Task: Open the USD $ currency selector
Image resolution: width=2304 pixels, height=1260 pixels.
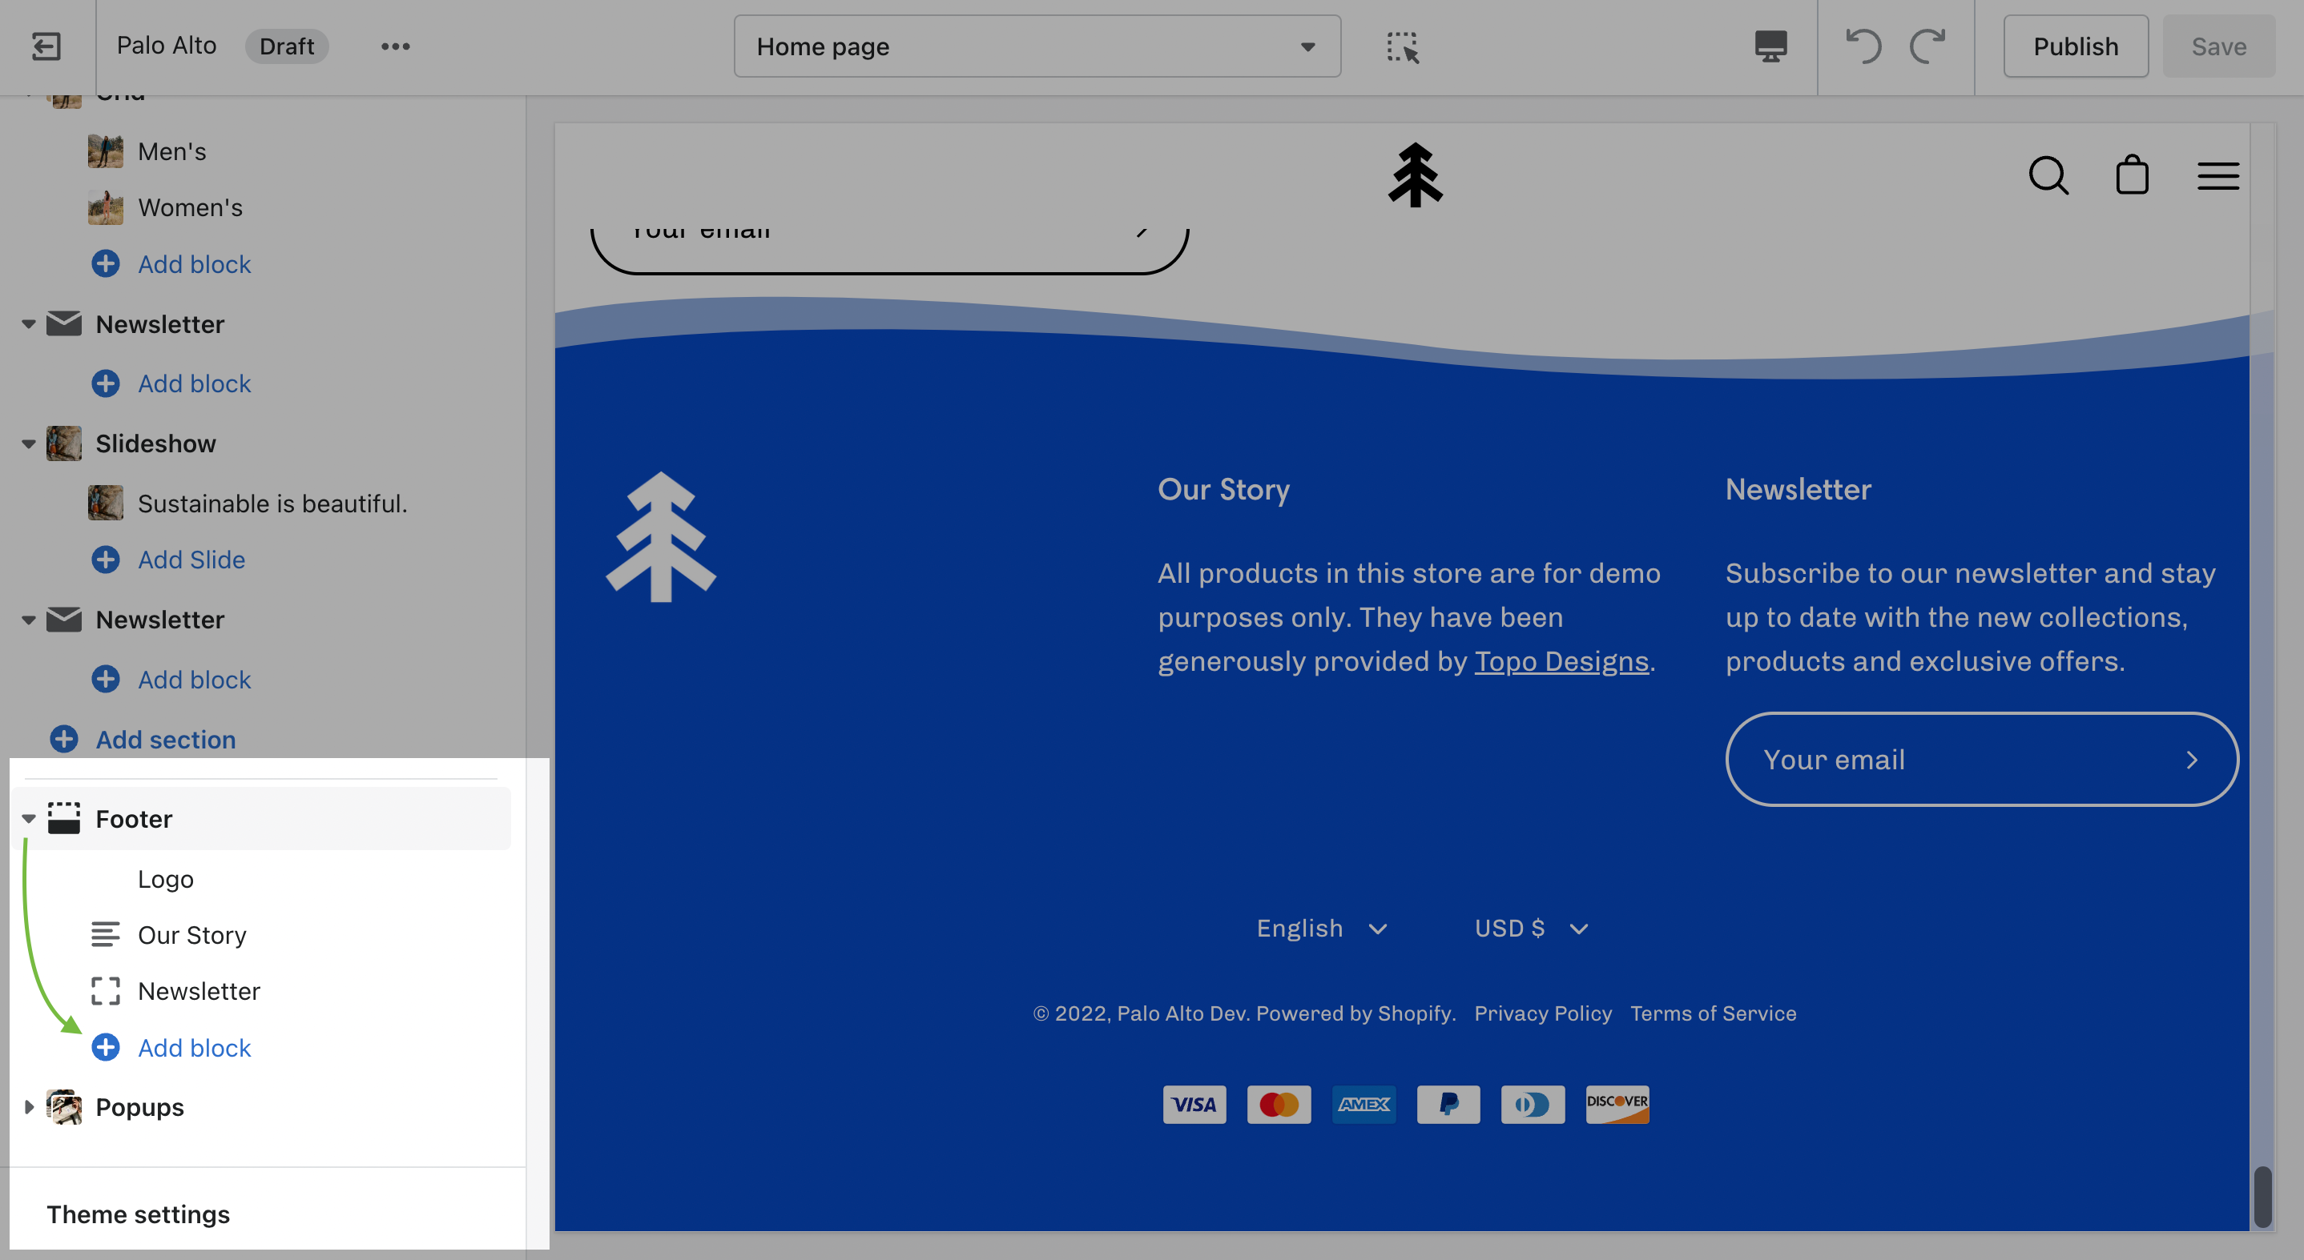Action: tap(1530, 929)
